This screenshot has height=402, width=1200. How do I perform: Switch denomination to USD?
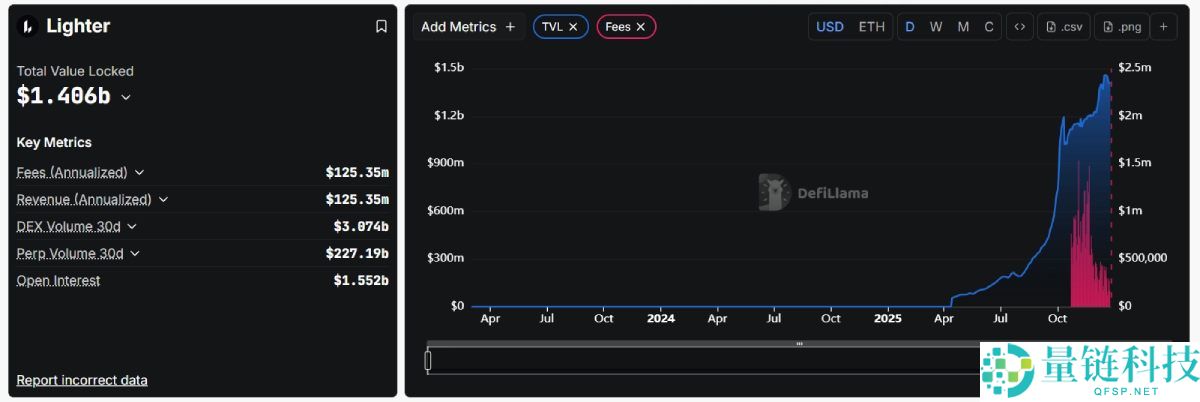point(830,27)
